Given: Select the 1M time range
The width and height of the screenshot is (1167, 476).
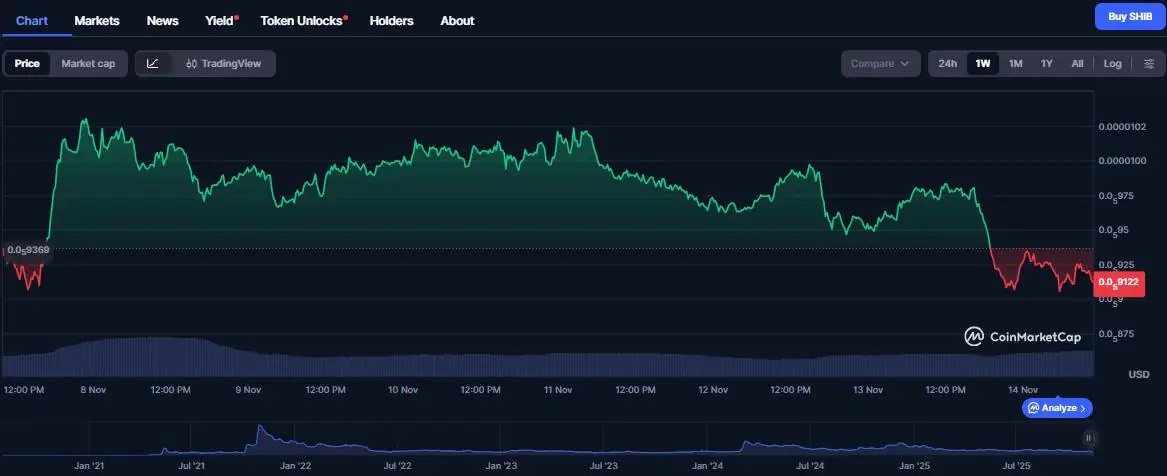Looking at the screenshot, I should point(1015,64).
